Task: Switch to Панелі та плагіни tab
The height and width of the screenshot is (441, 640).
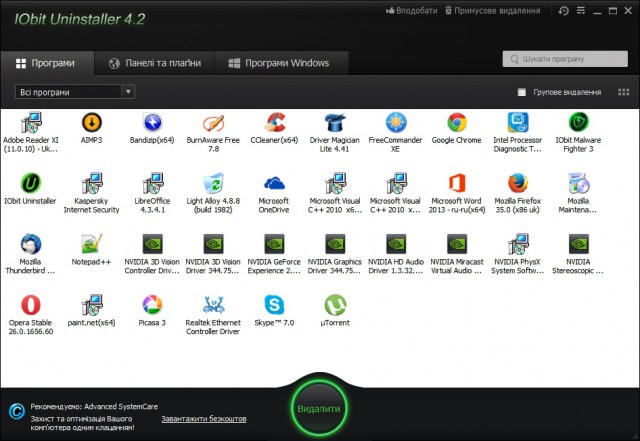Action: [x=154, y=63]
